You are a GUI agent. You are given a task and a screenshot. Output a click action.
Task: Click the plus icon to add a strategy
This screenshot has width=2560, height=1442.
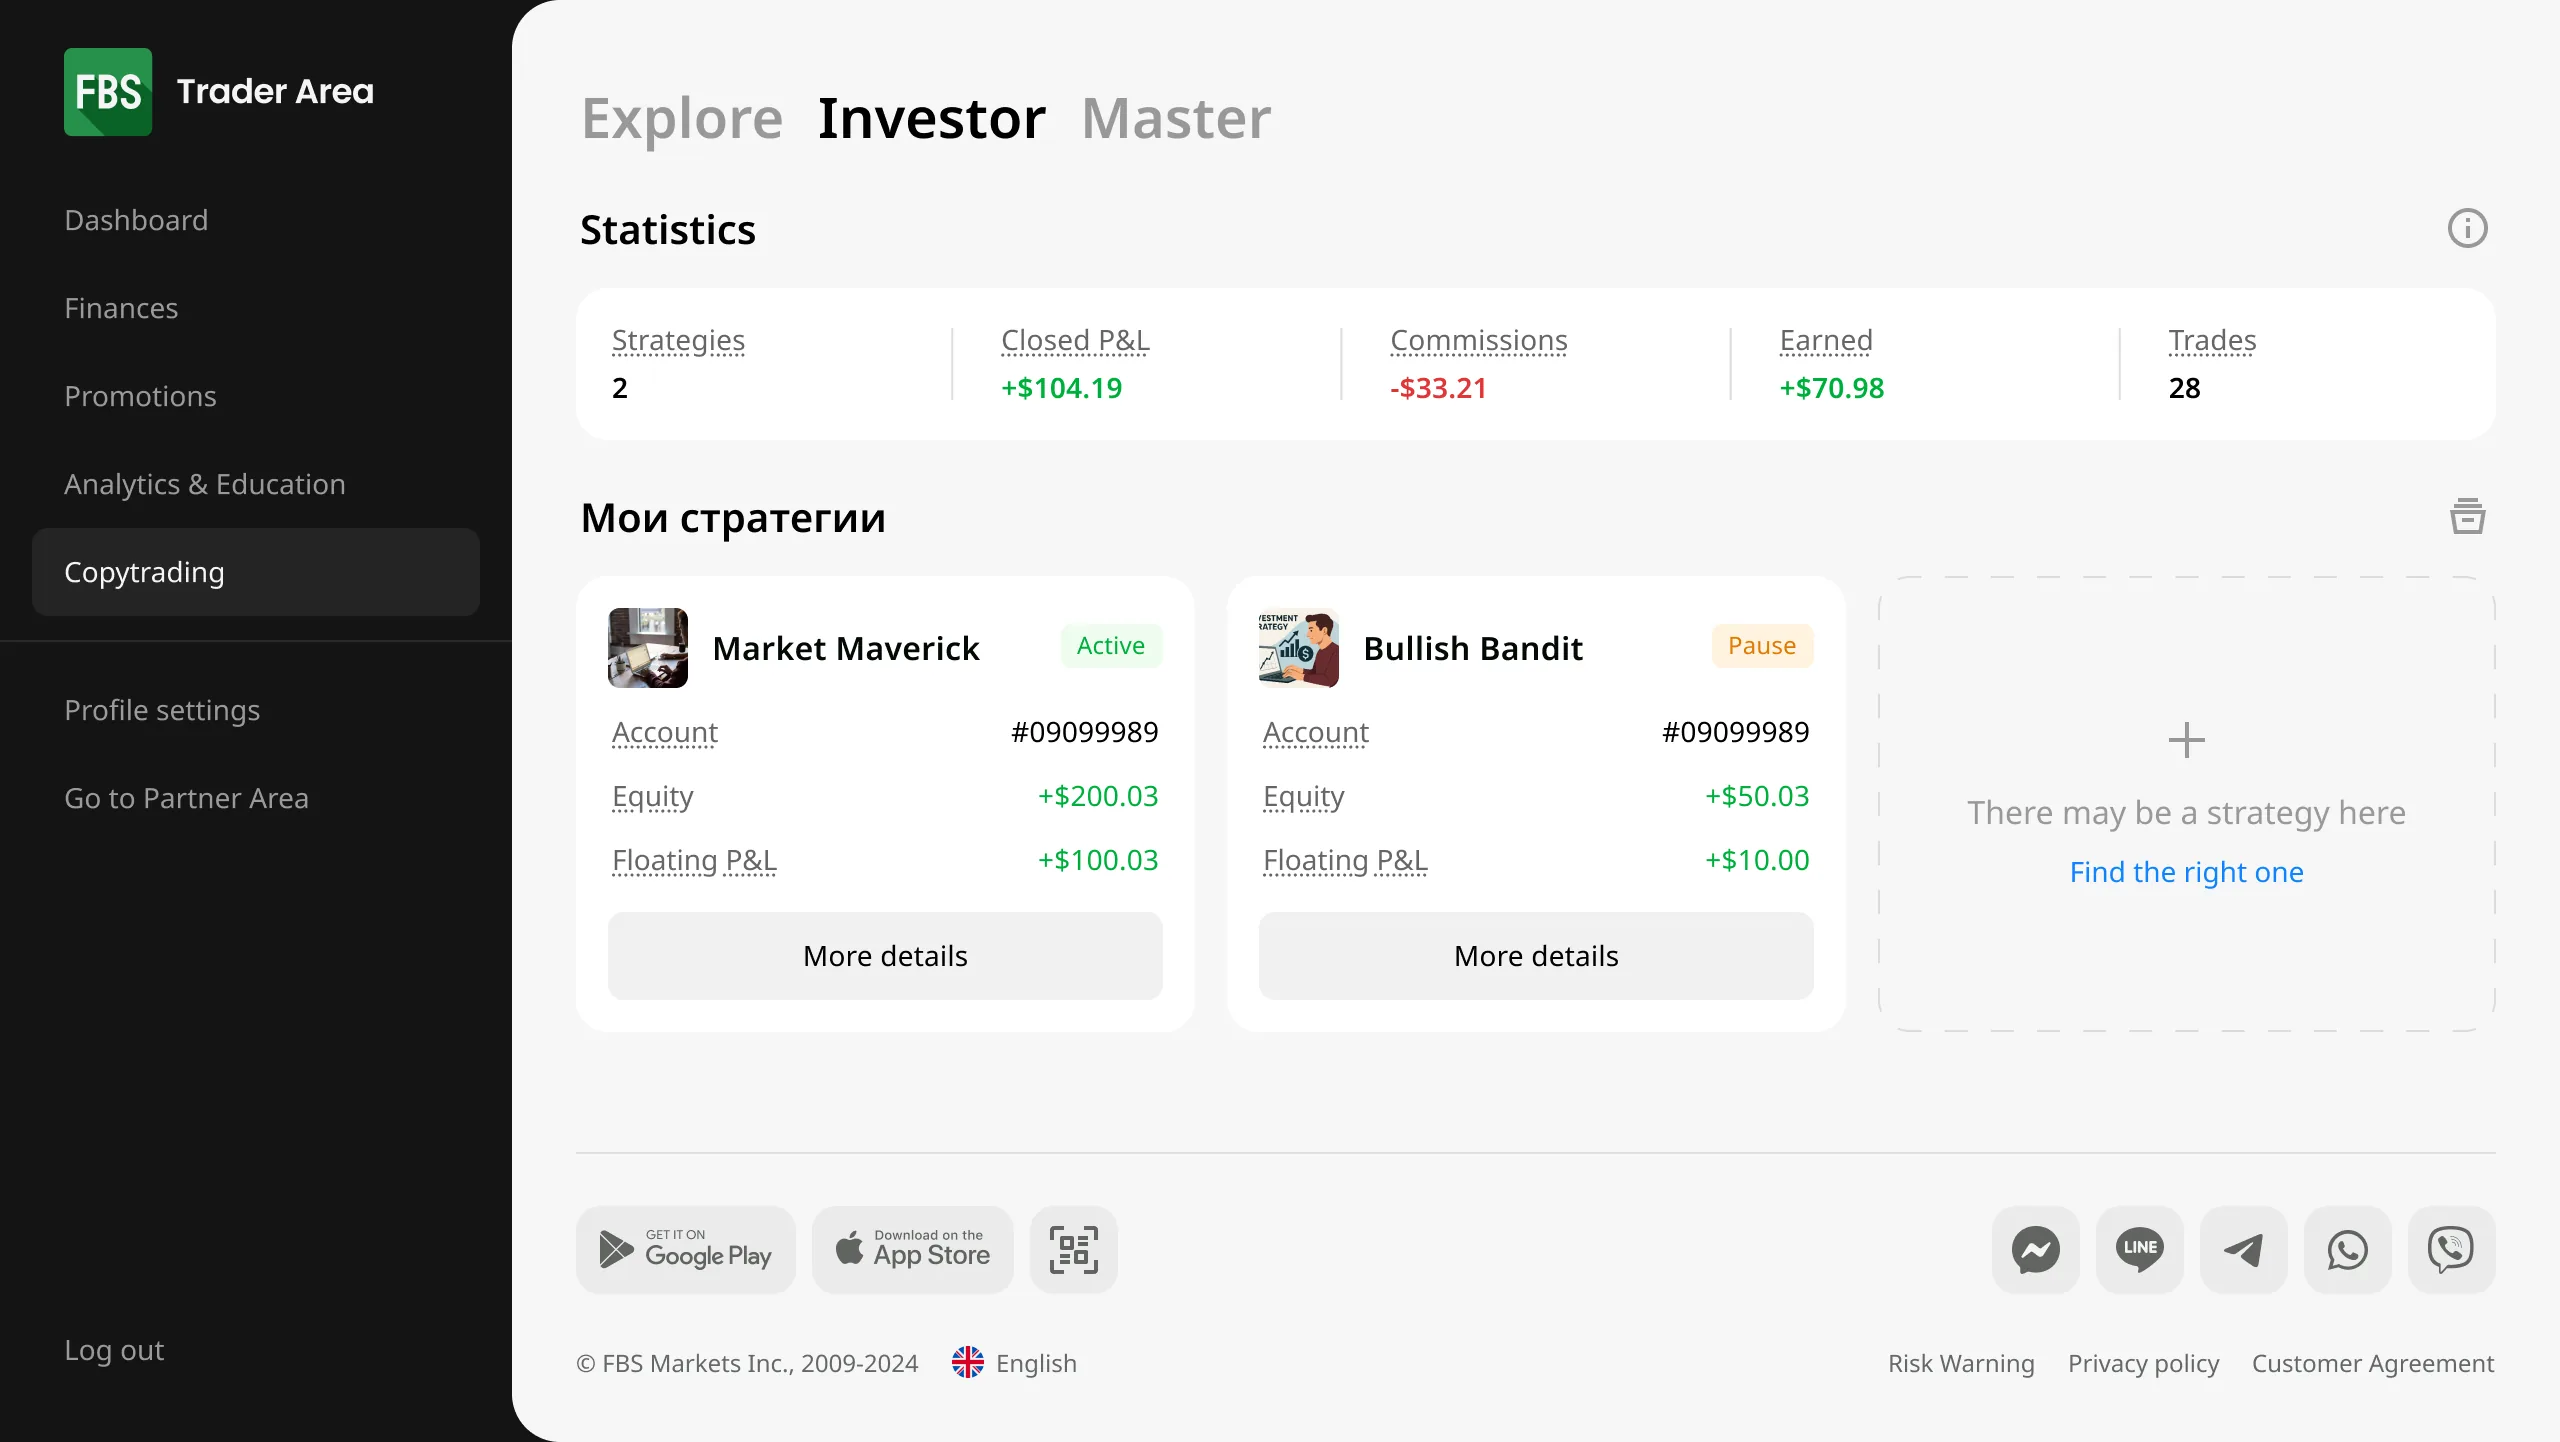2186,741
